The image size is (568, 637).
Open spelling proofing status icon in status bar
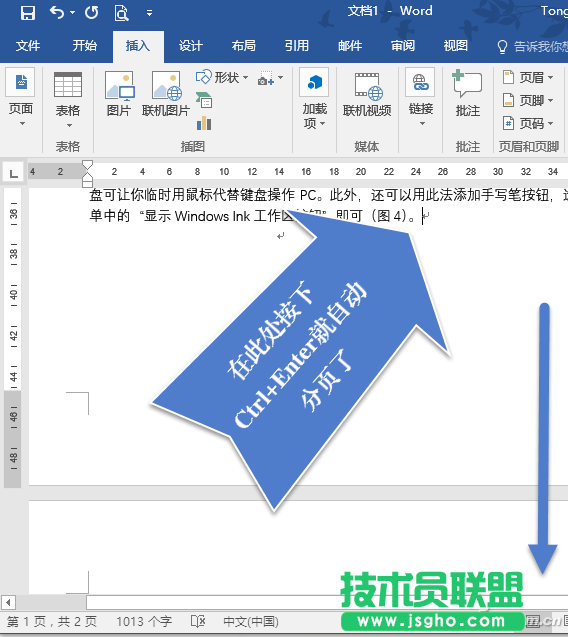(198, 621)
